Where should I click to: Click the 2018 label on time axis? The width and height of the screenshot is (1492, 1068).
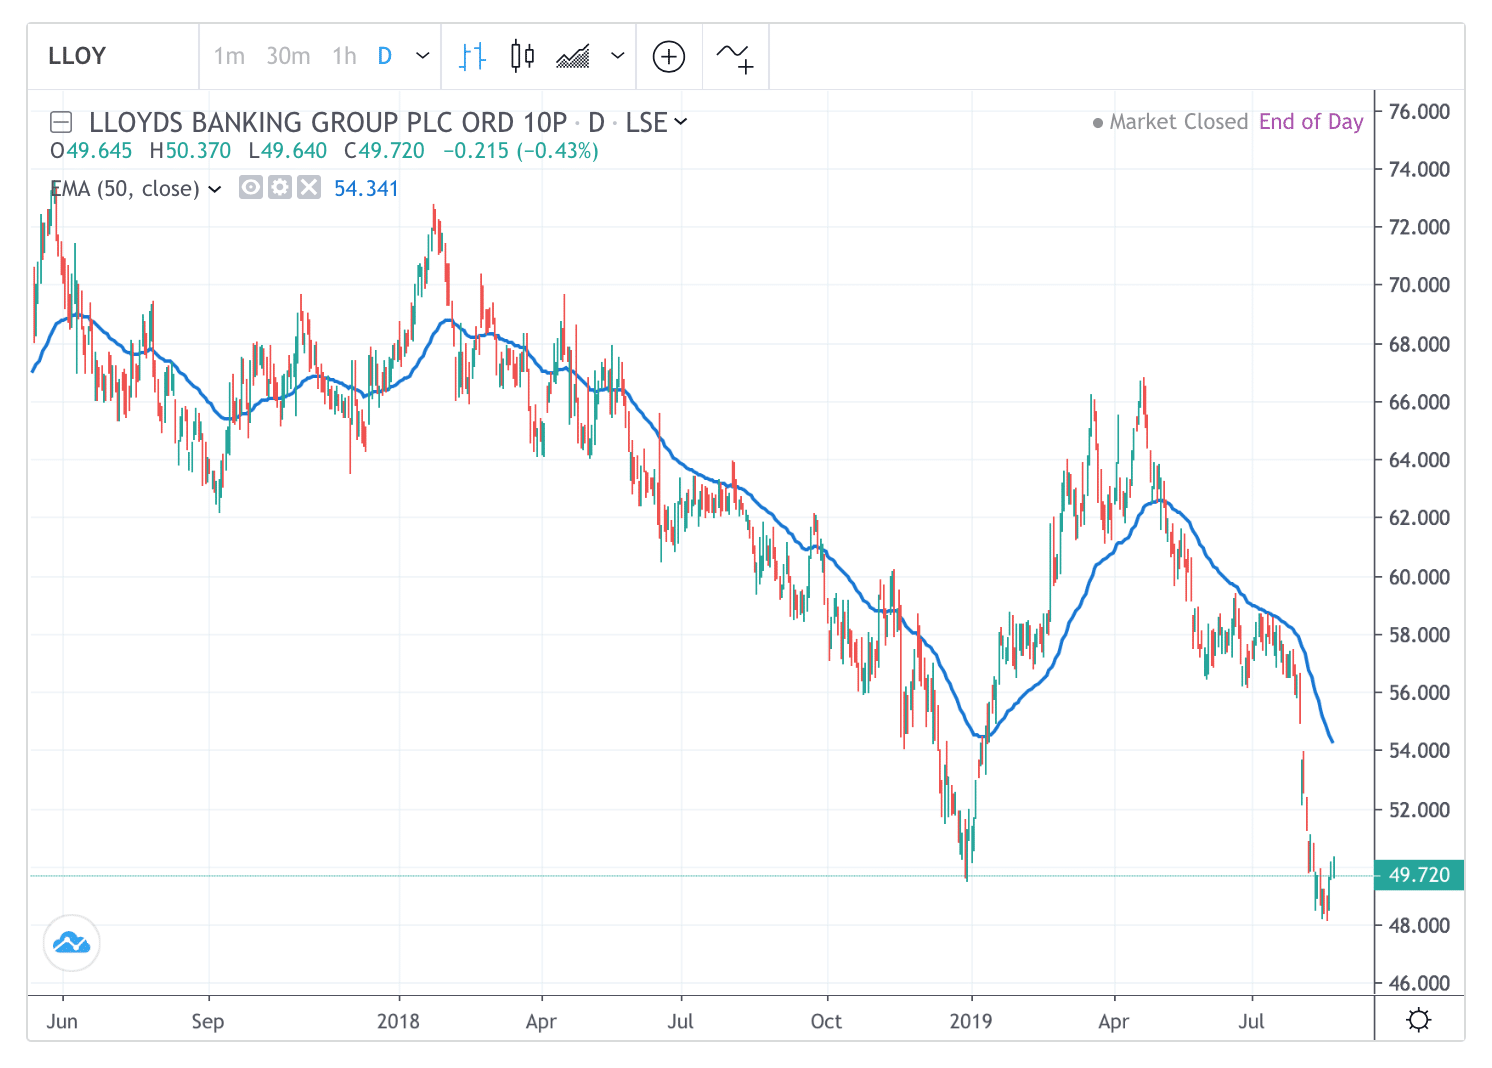pyautogui.click(x=398, y=1021)
